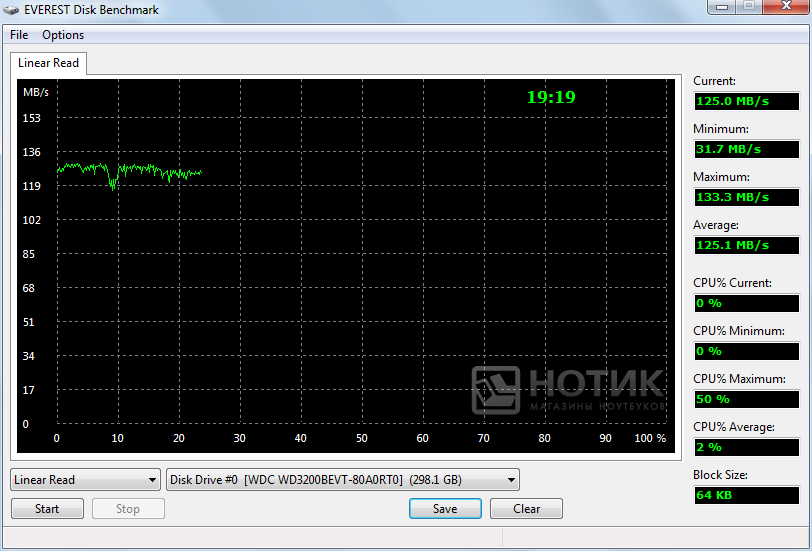Click the MB/s axis unit label
812x551 pixels.
click(x=36, y=92)
